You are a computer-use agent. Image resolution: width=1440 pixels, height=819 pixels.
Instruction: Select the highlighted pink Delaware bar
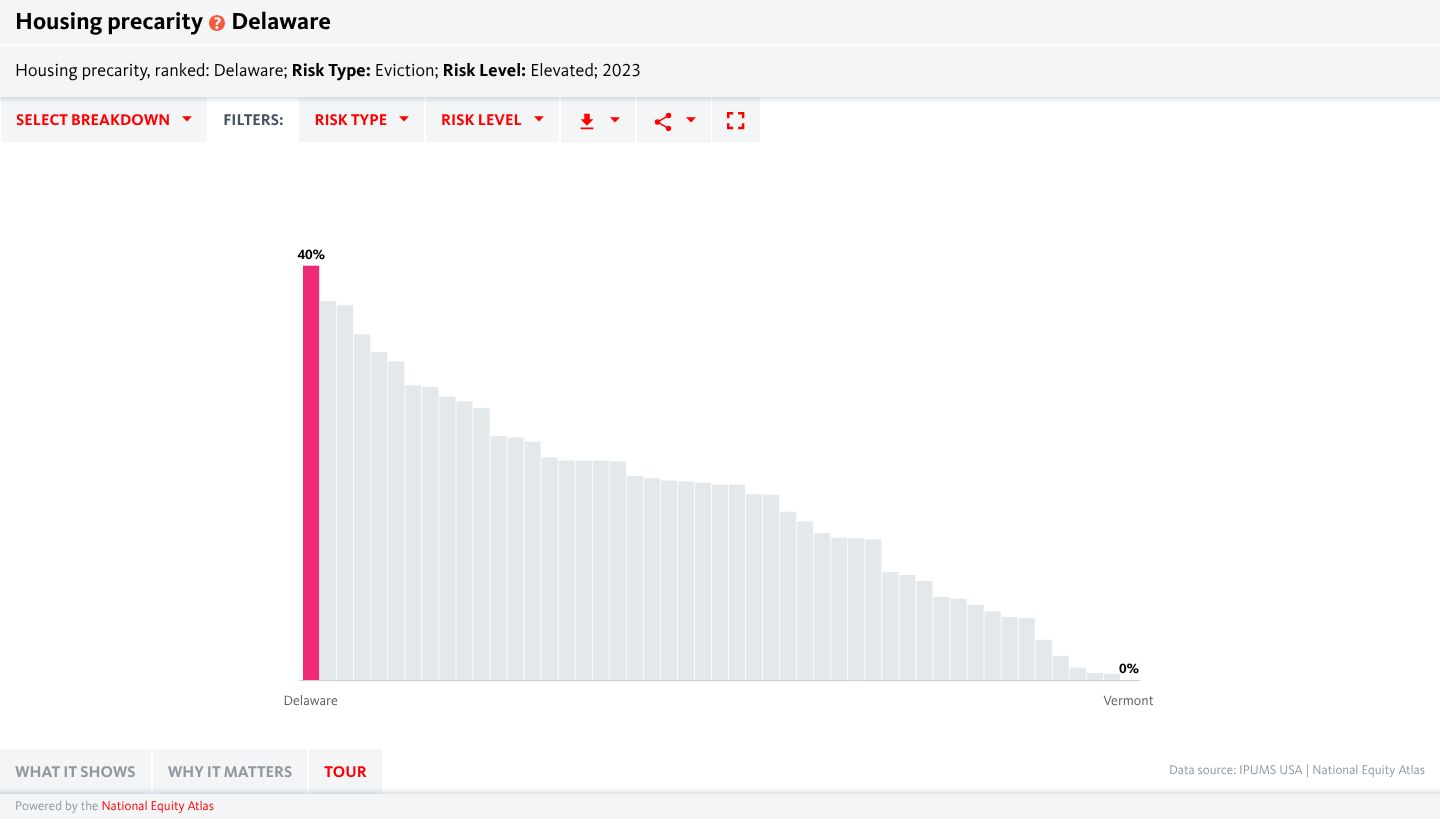(311, 472)
